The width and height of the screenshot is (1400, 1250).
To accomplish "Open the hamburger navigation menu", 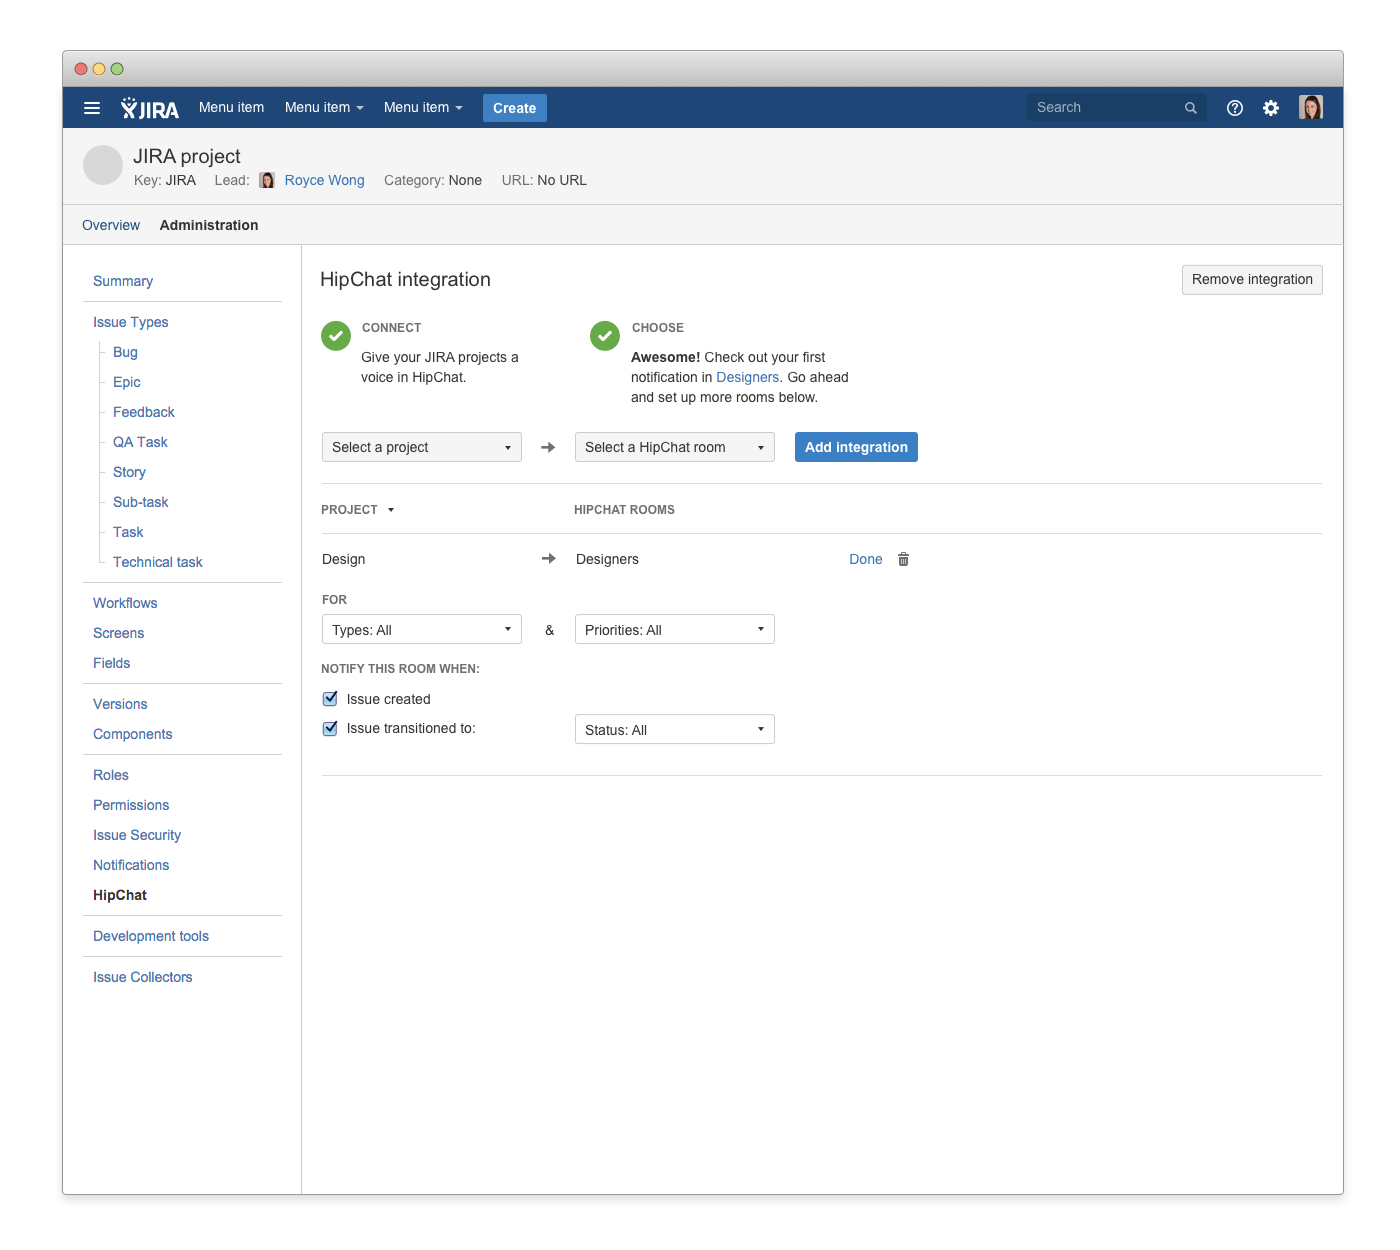I will 92,108.
